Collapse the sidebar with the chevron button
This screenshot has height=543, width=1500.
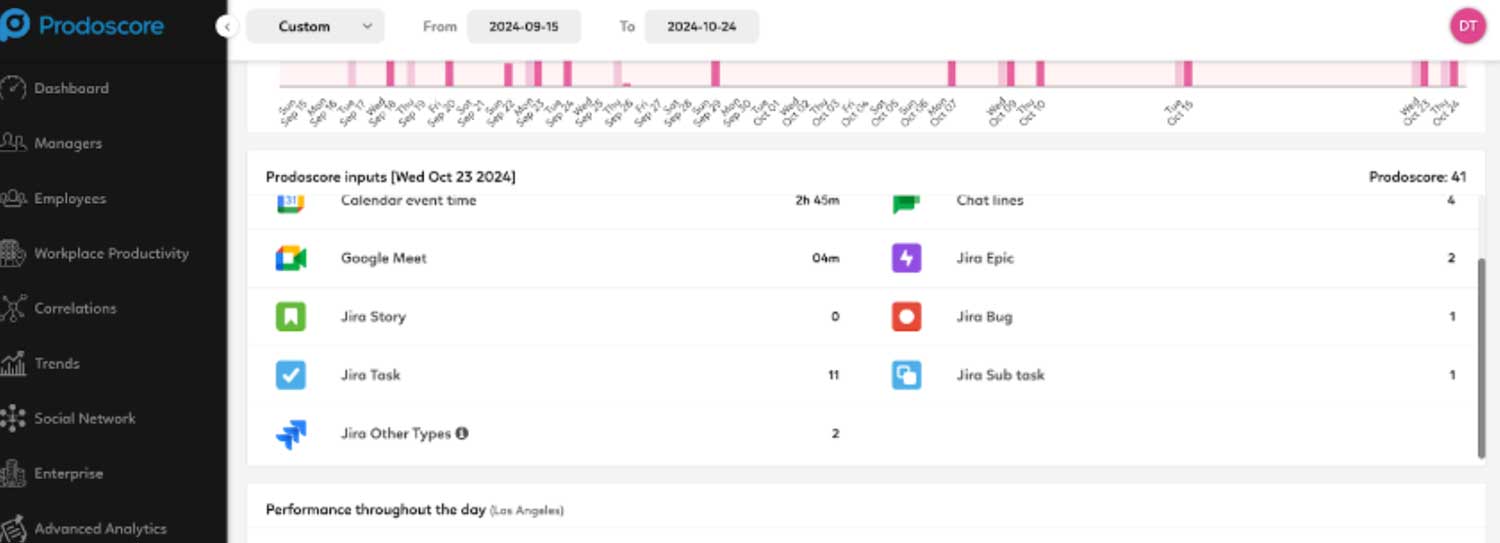(227, 27)
